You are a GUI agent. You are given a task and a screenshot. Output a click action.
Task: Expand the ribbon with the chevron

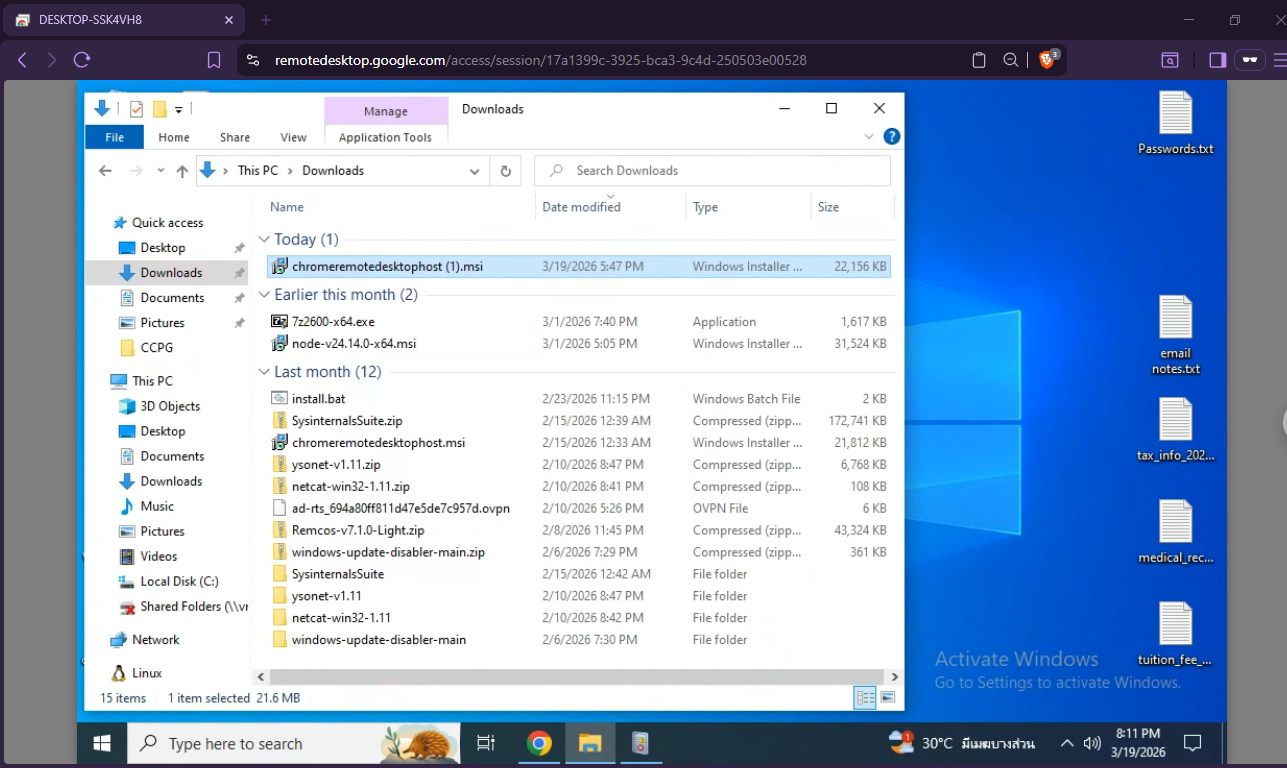(868, 137)
